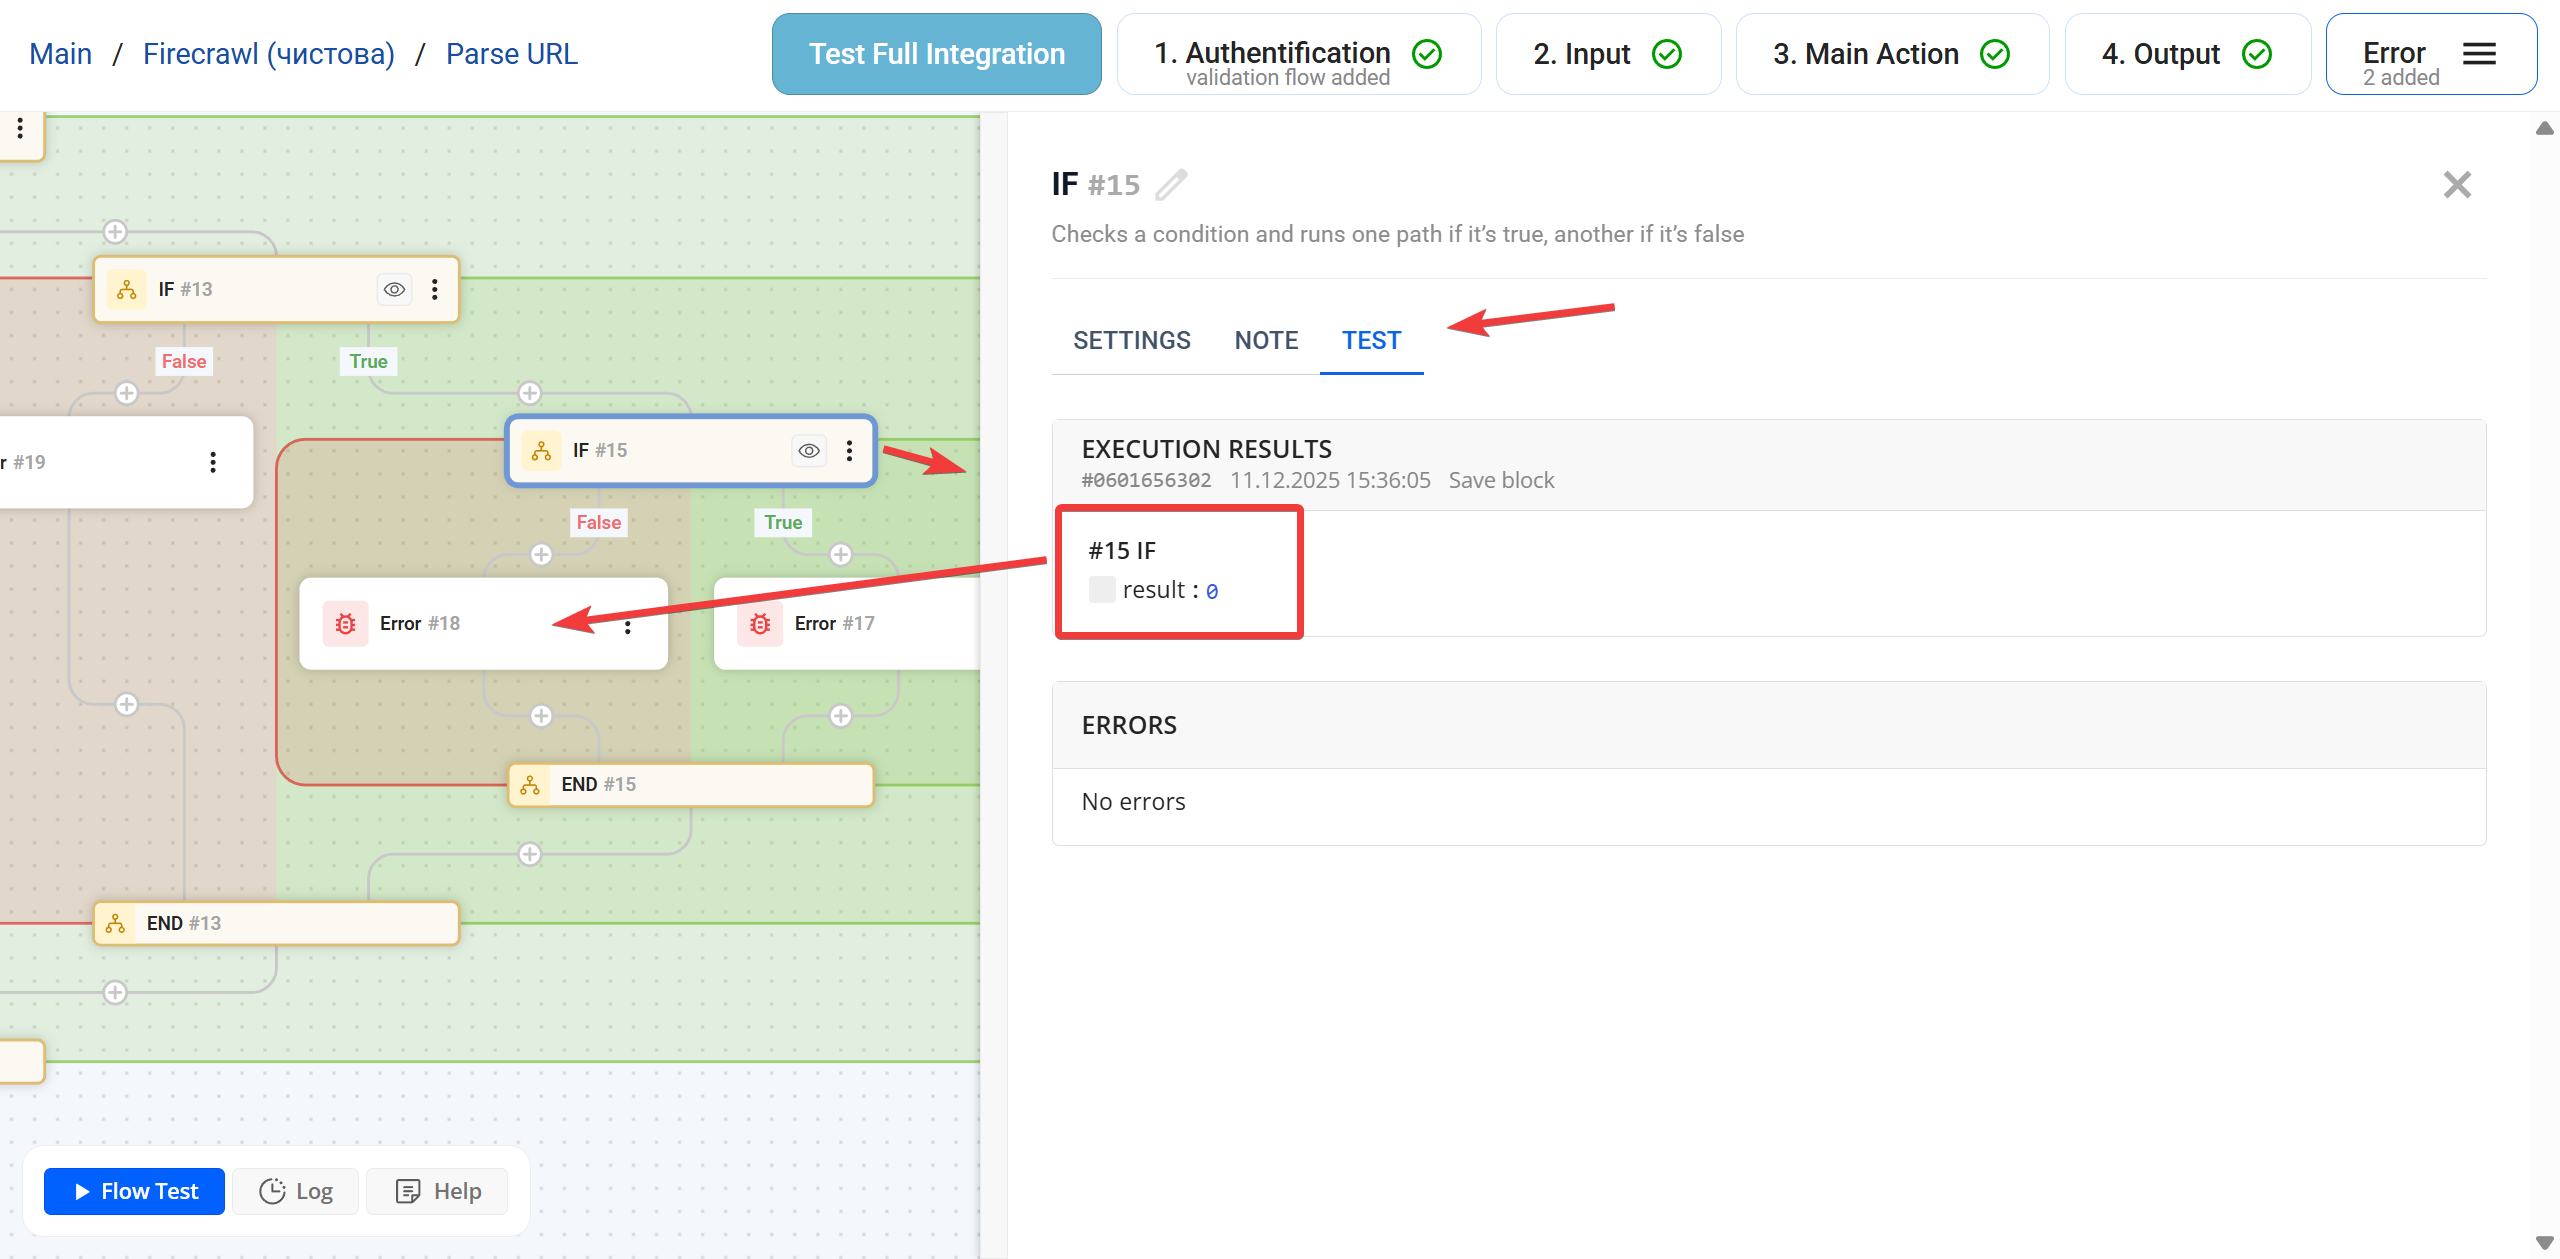
Task: Click the scroll down arrow of right panel
Action: pyautogui.click(x=2545, y=1243)
